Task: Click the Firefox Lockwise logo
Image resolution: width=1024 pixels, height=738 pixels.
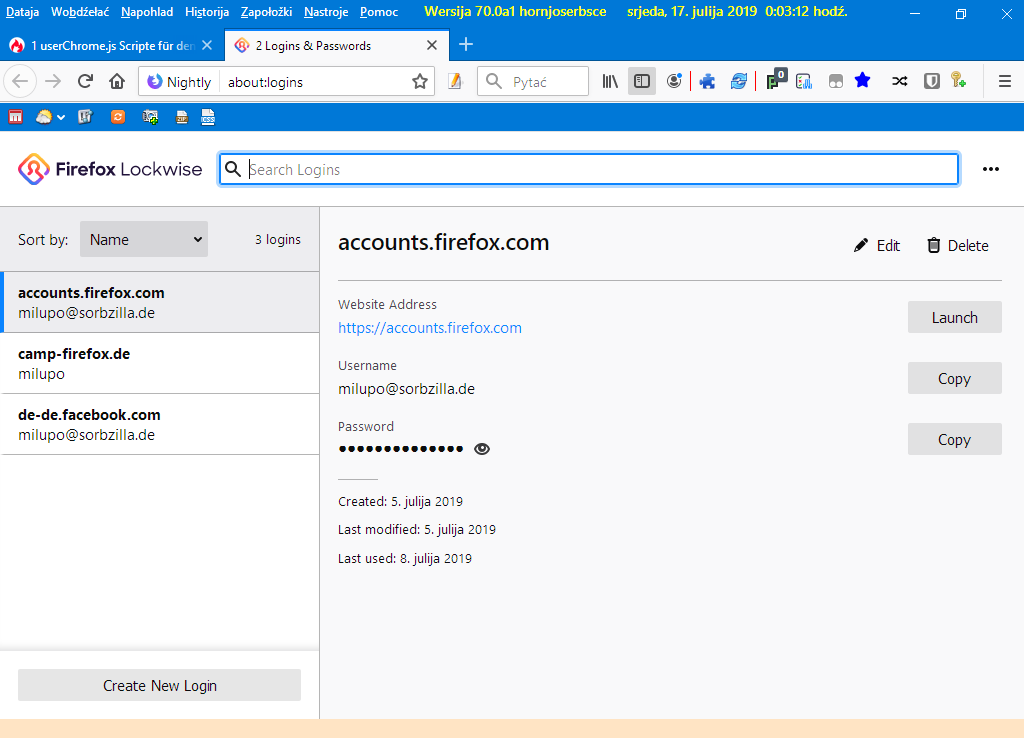Action: point(110,169)
